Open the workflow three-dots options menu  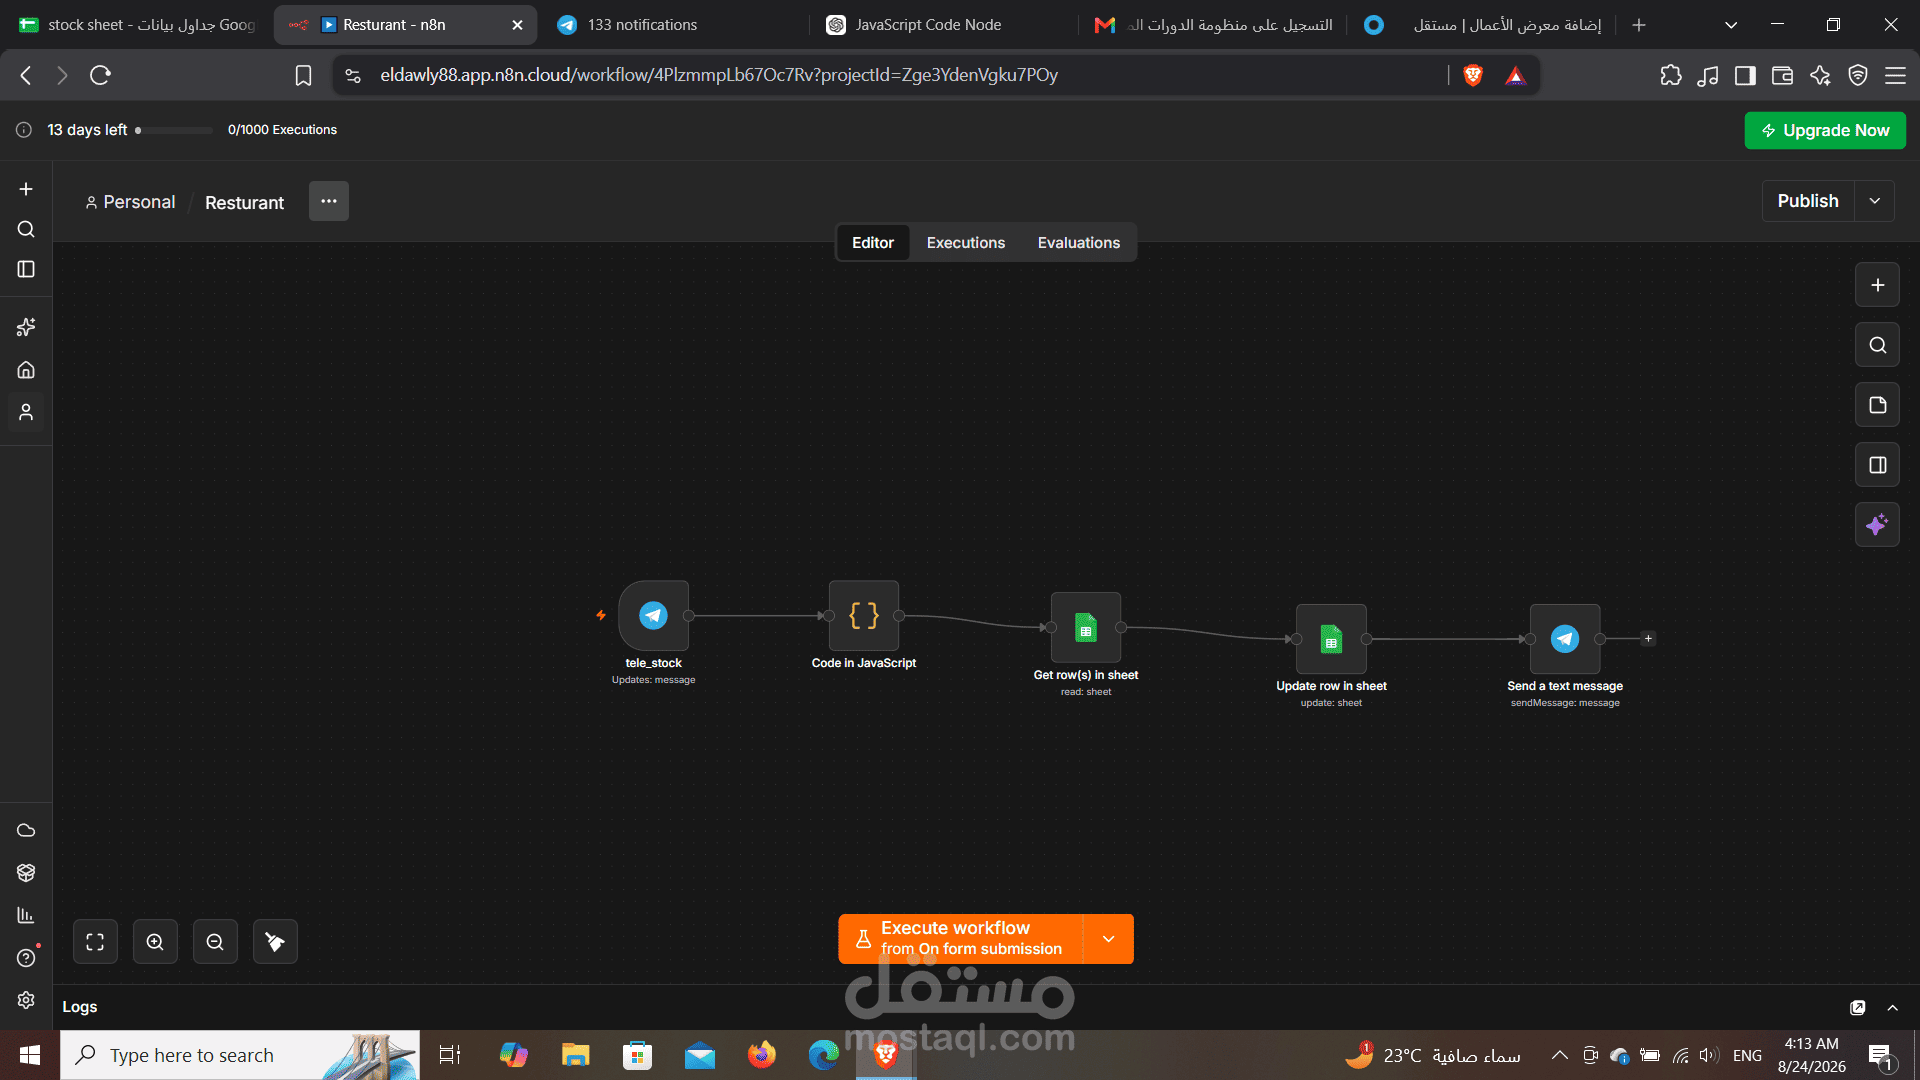[x=329, y=201]
